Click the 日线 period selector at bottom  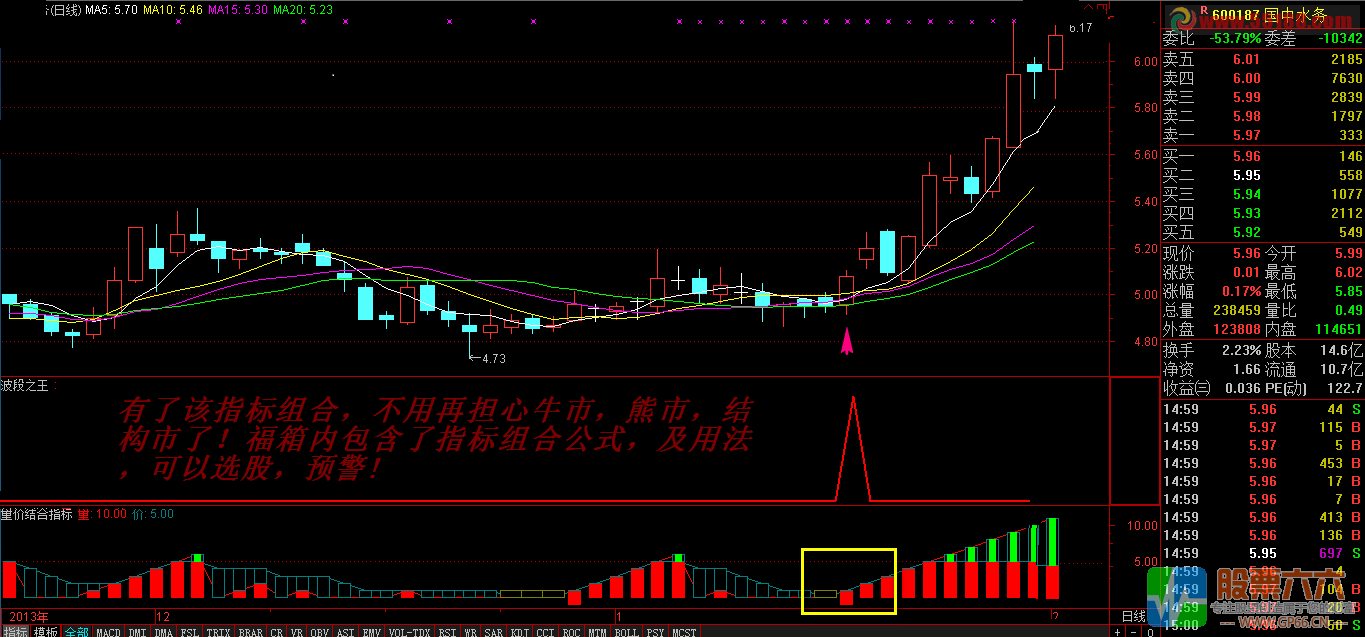[x=1133, y=615]
